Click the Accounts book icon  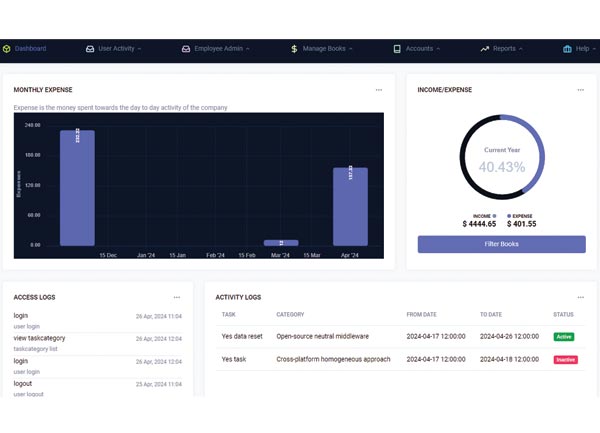[x=397, y=48]
